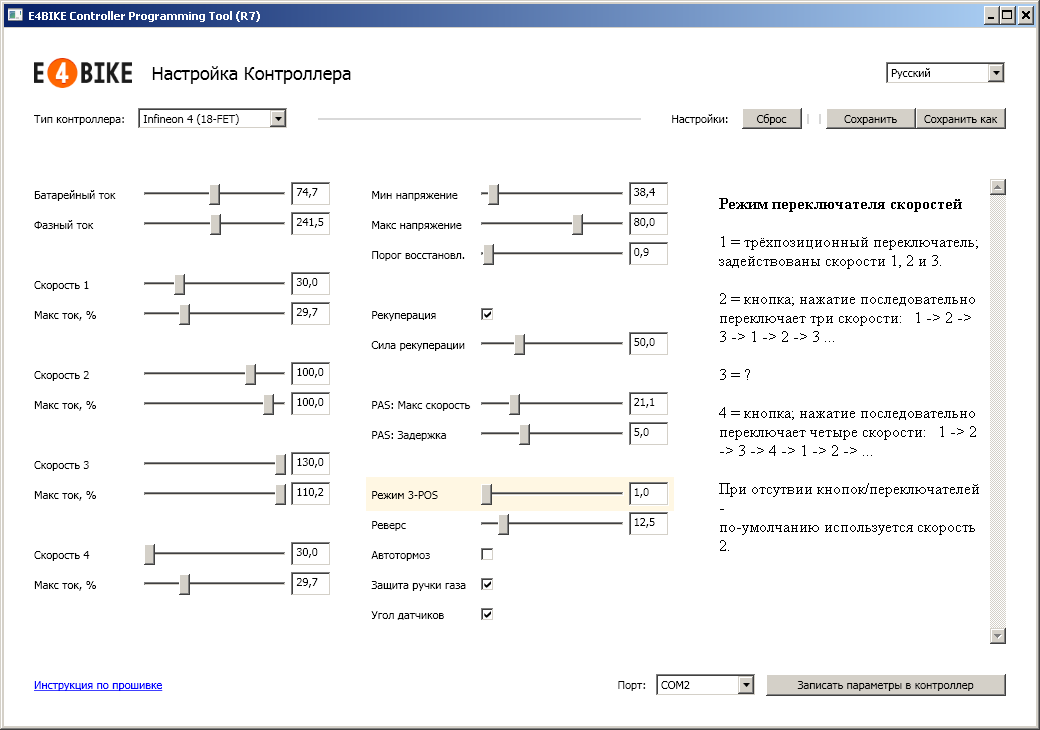
Task: Open the COM2 port dropdown
Action: (744, 685)
